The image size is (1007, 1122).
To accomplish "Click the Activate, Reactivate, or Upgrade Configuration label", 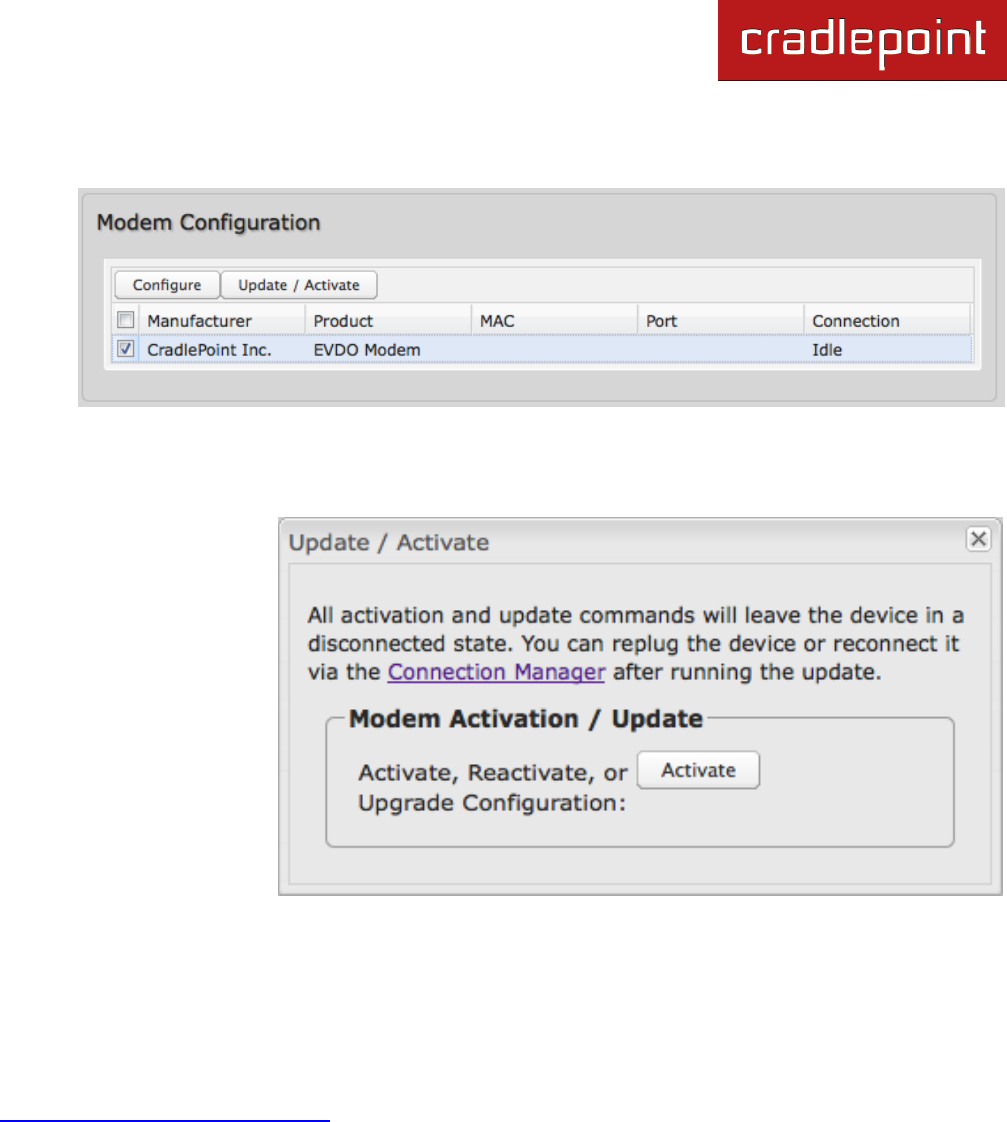I will point(492,788).
